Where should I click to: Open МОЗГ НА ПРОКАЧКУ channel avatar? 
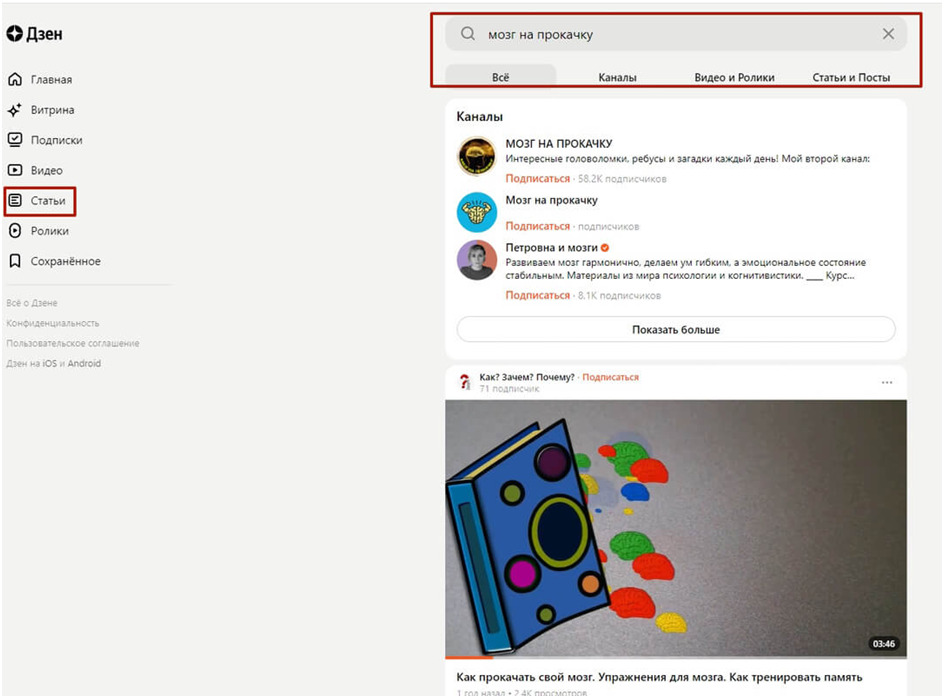point(476,156)
